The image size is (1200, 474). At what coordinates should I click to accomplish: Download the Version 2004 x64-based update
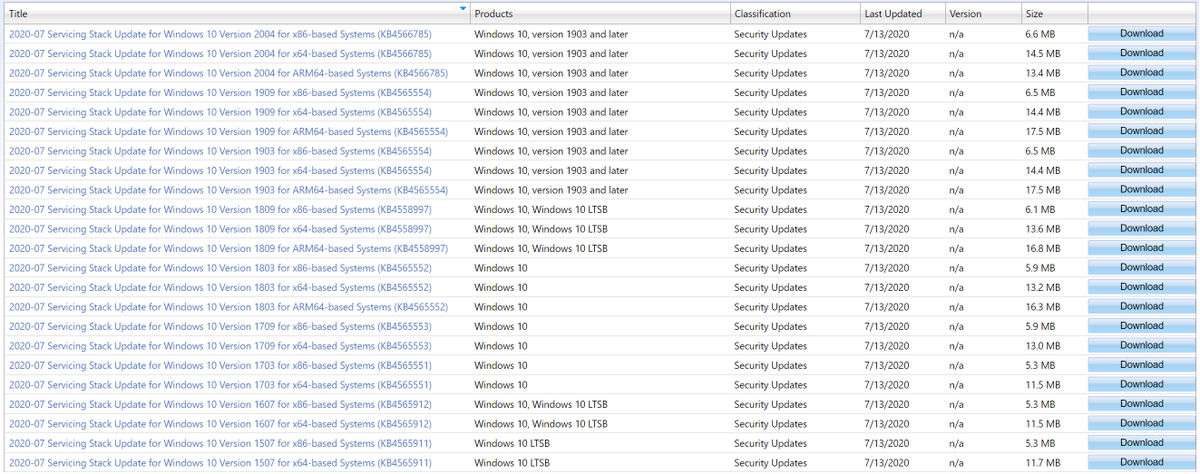pyautogui.click(x=1141, y=53)
